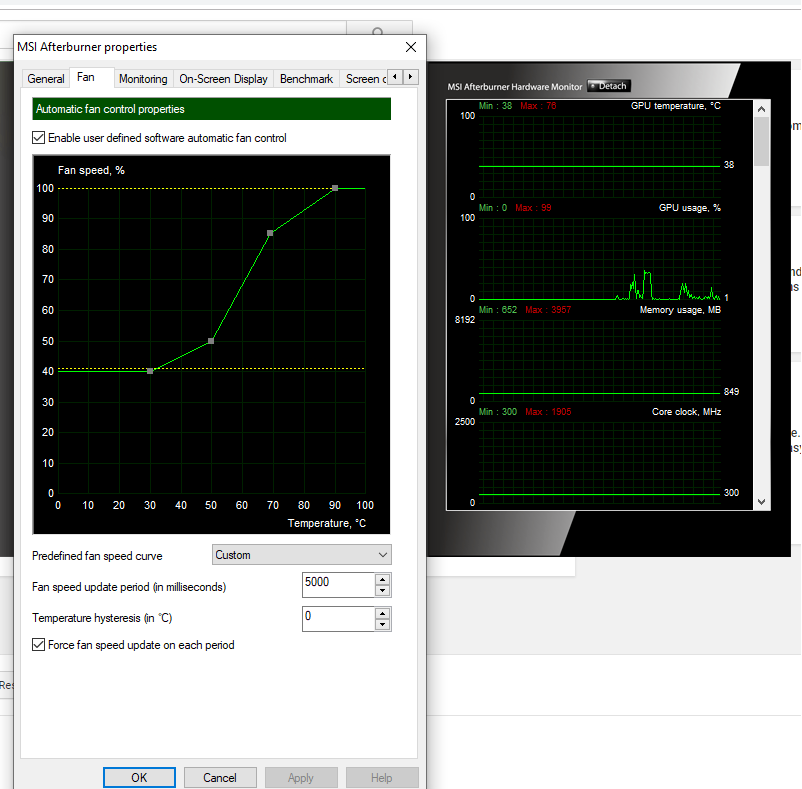Image resolution: width=802 pixels, height=789 pixels.
Task: Click the Max : 3957 memory value
Action: [x=548, y=310]
